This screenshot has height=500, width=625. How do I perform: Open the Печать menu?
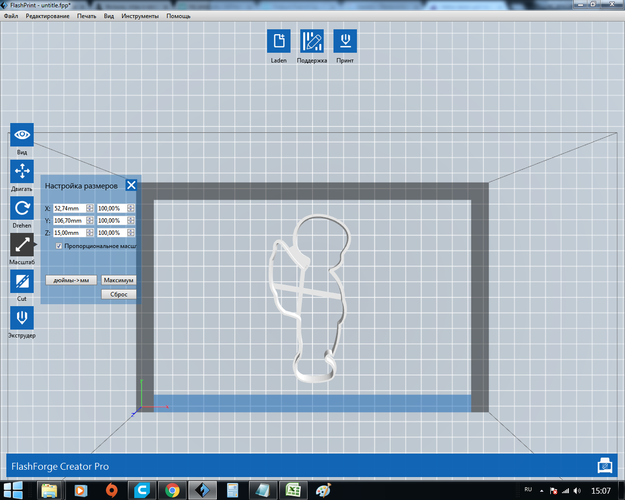tap(86, 16)
